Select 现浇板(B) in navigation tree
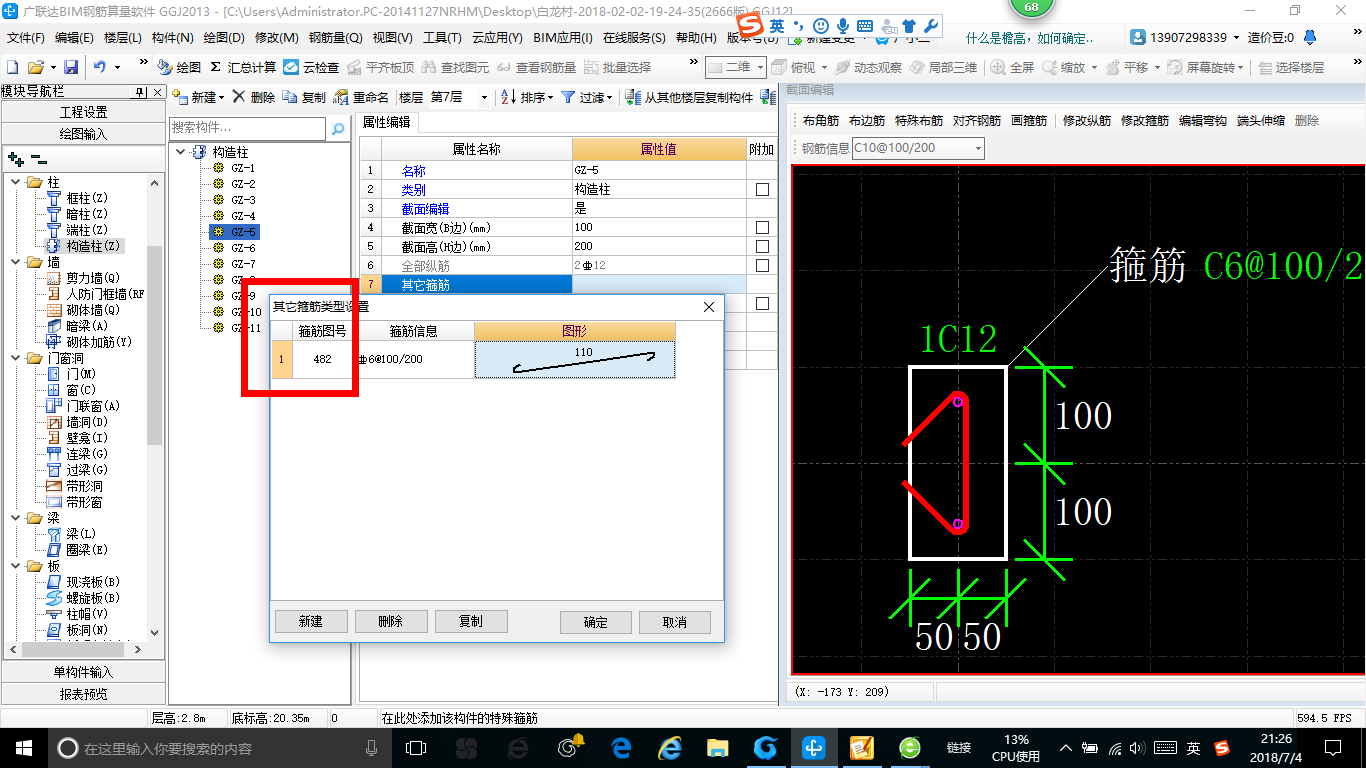This screenshot has width=1366, height=768. pyautogui.click(x=84, y=582)
